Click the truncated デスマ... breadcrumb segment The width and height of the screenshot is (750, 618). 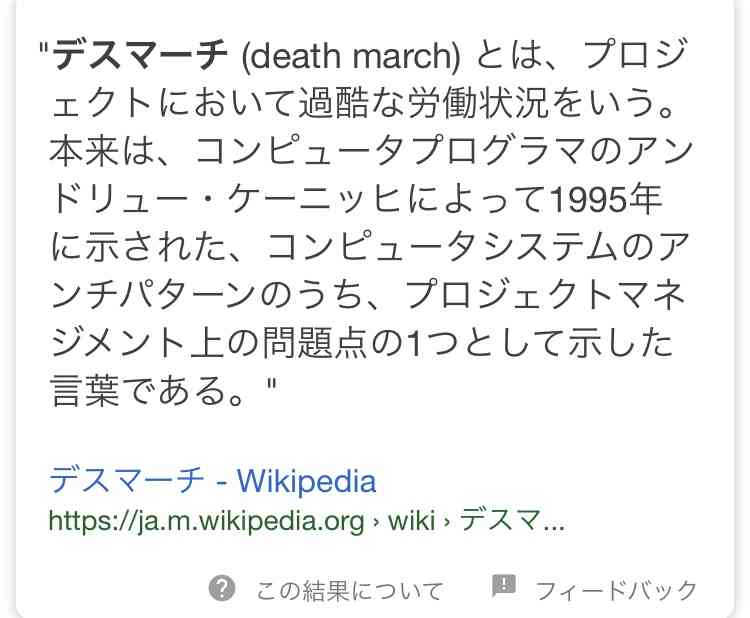point(512,520)
